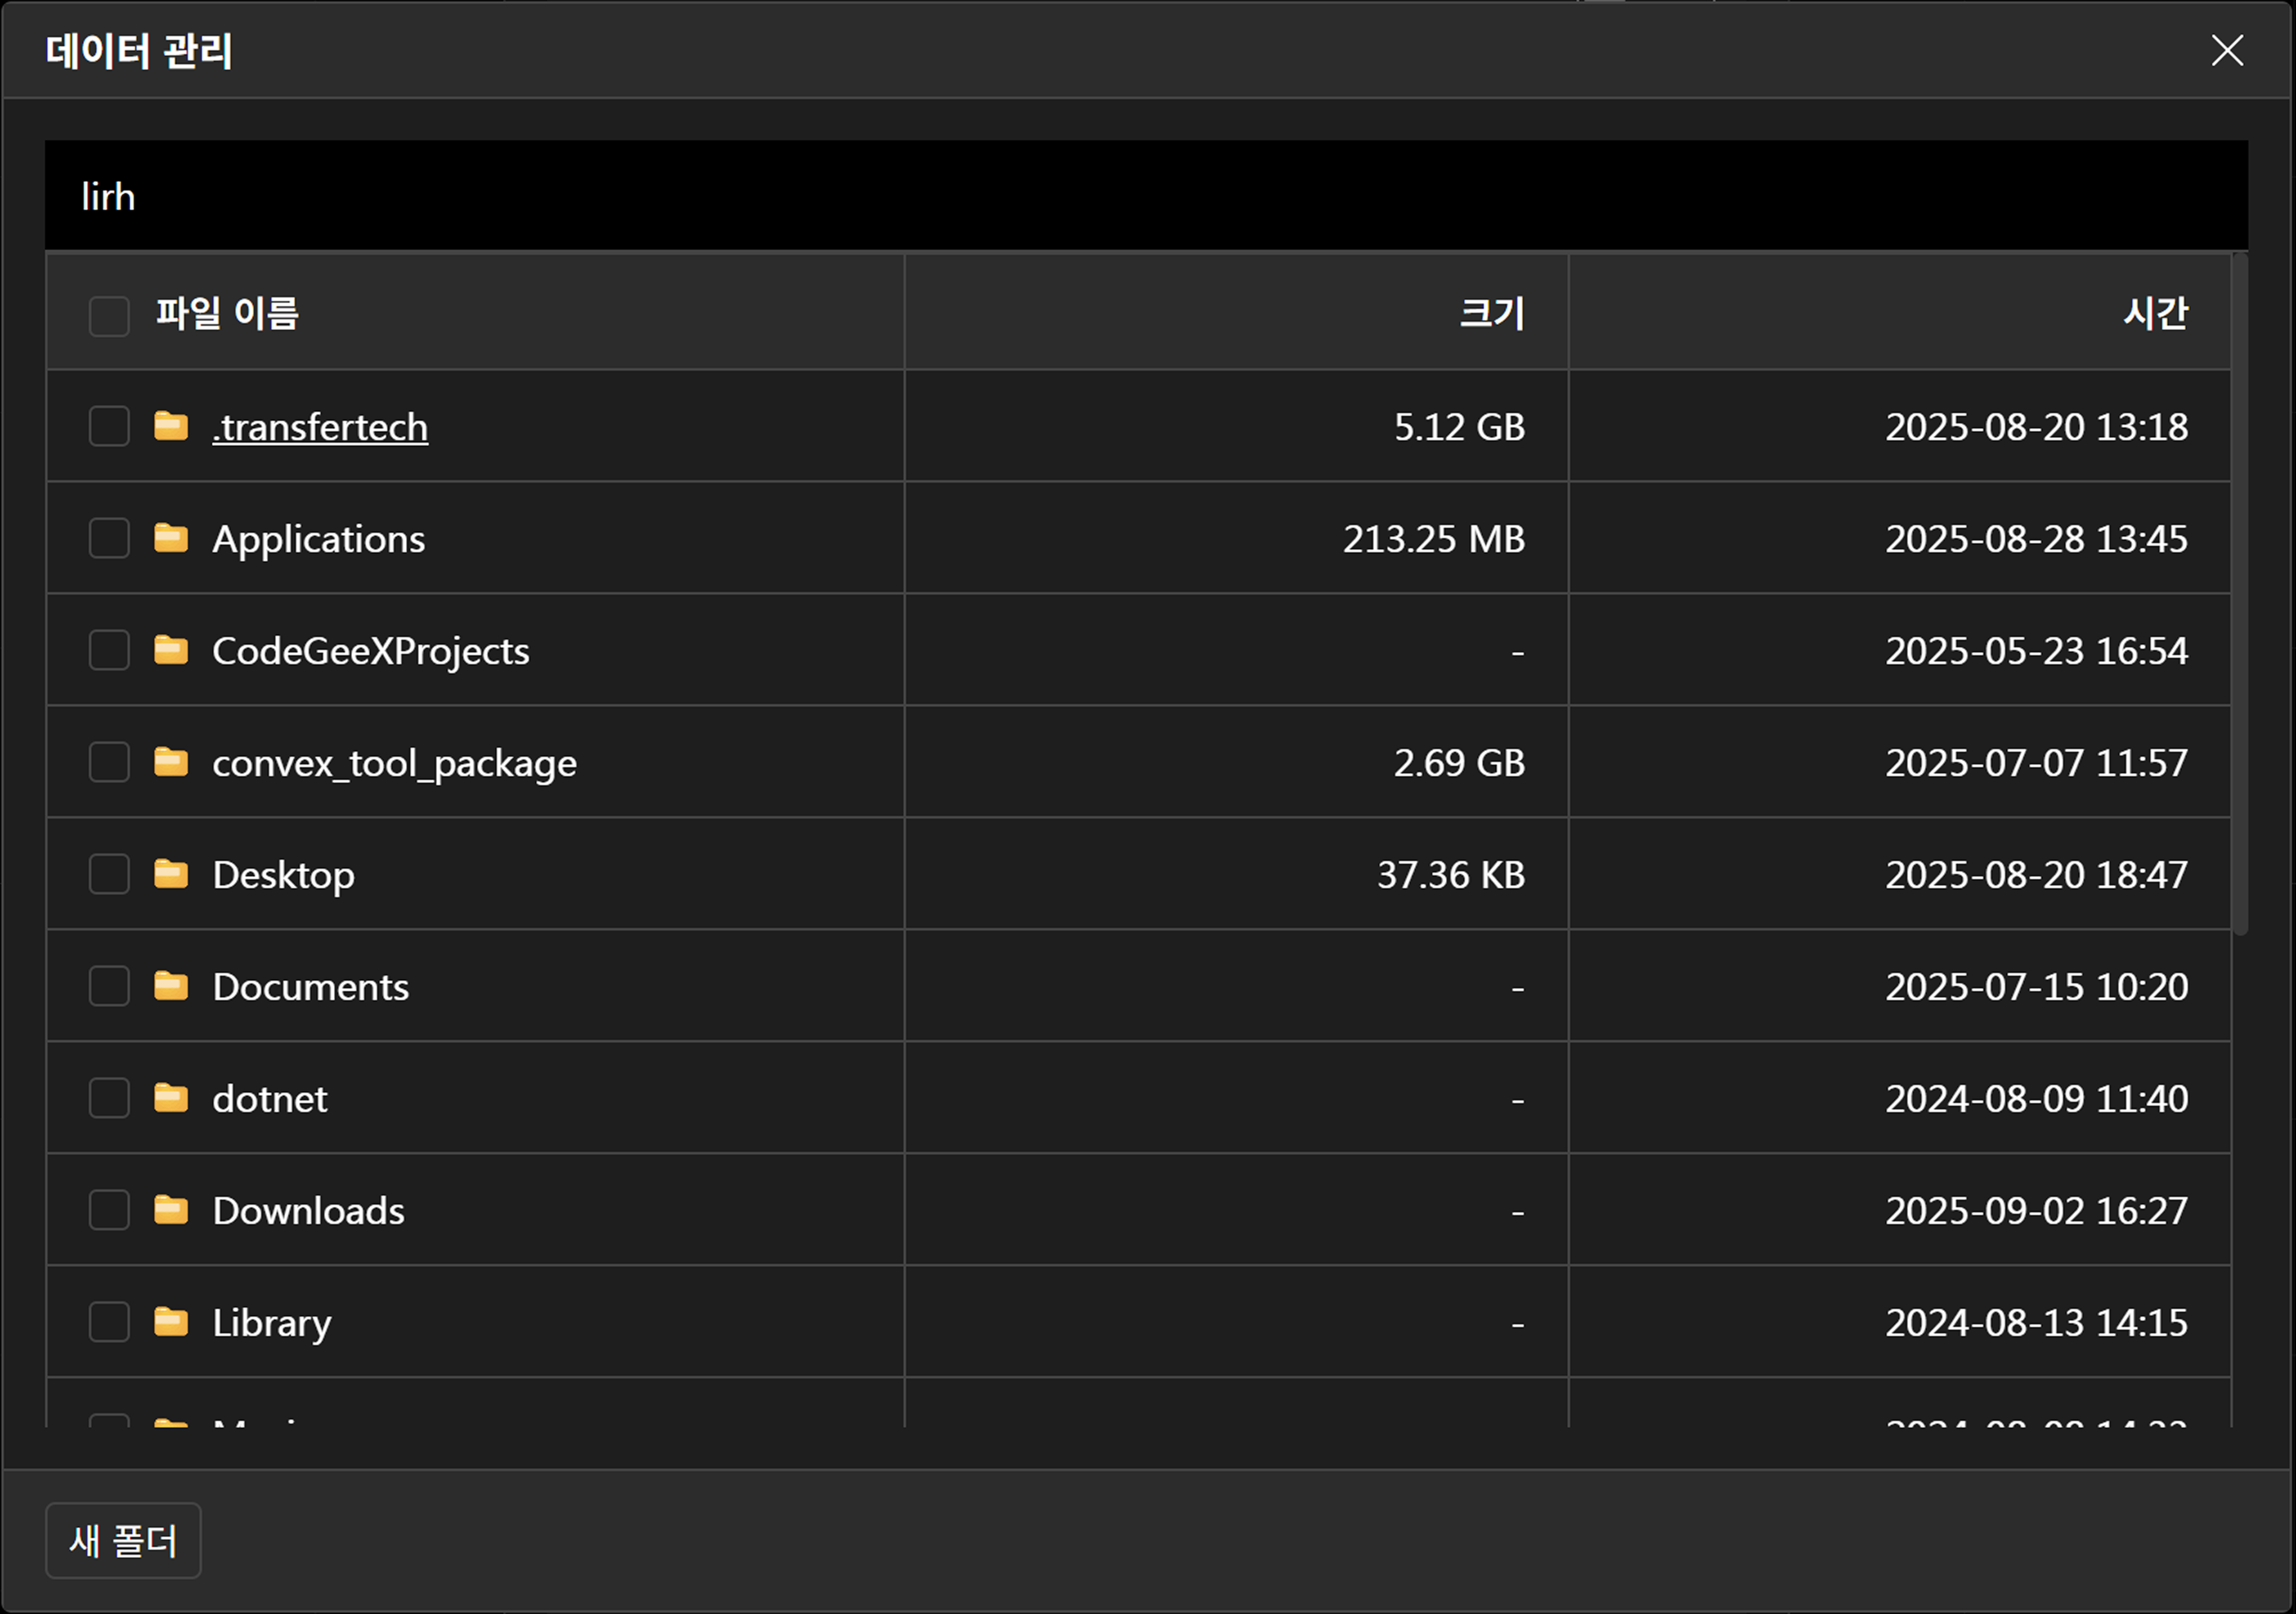Click the 파일 이름 column header
2296x1614 pixels.
pos(227,313)
